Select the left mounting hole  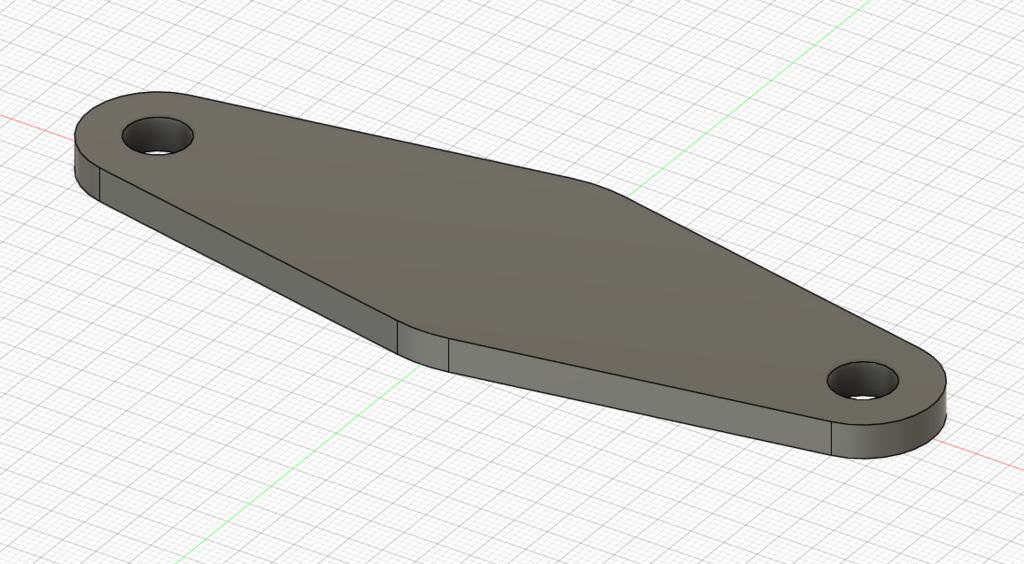158,136
